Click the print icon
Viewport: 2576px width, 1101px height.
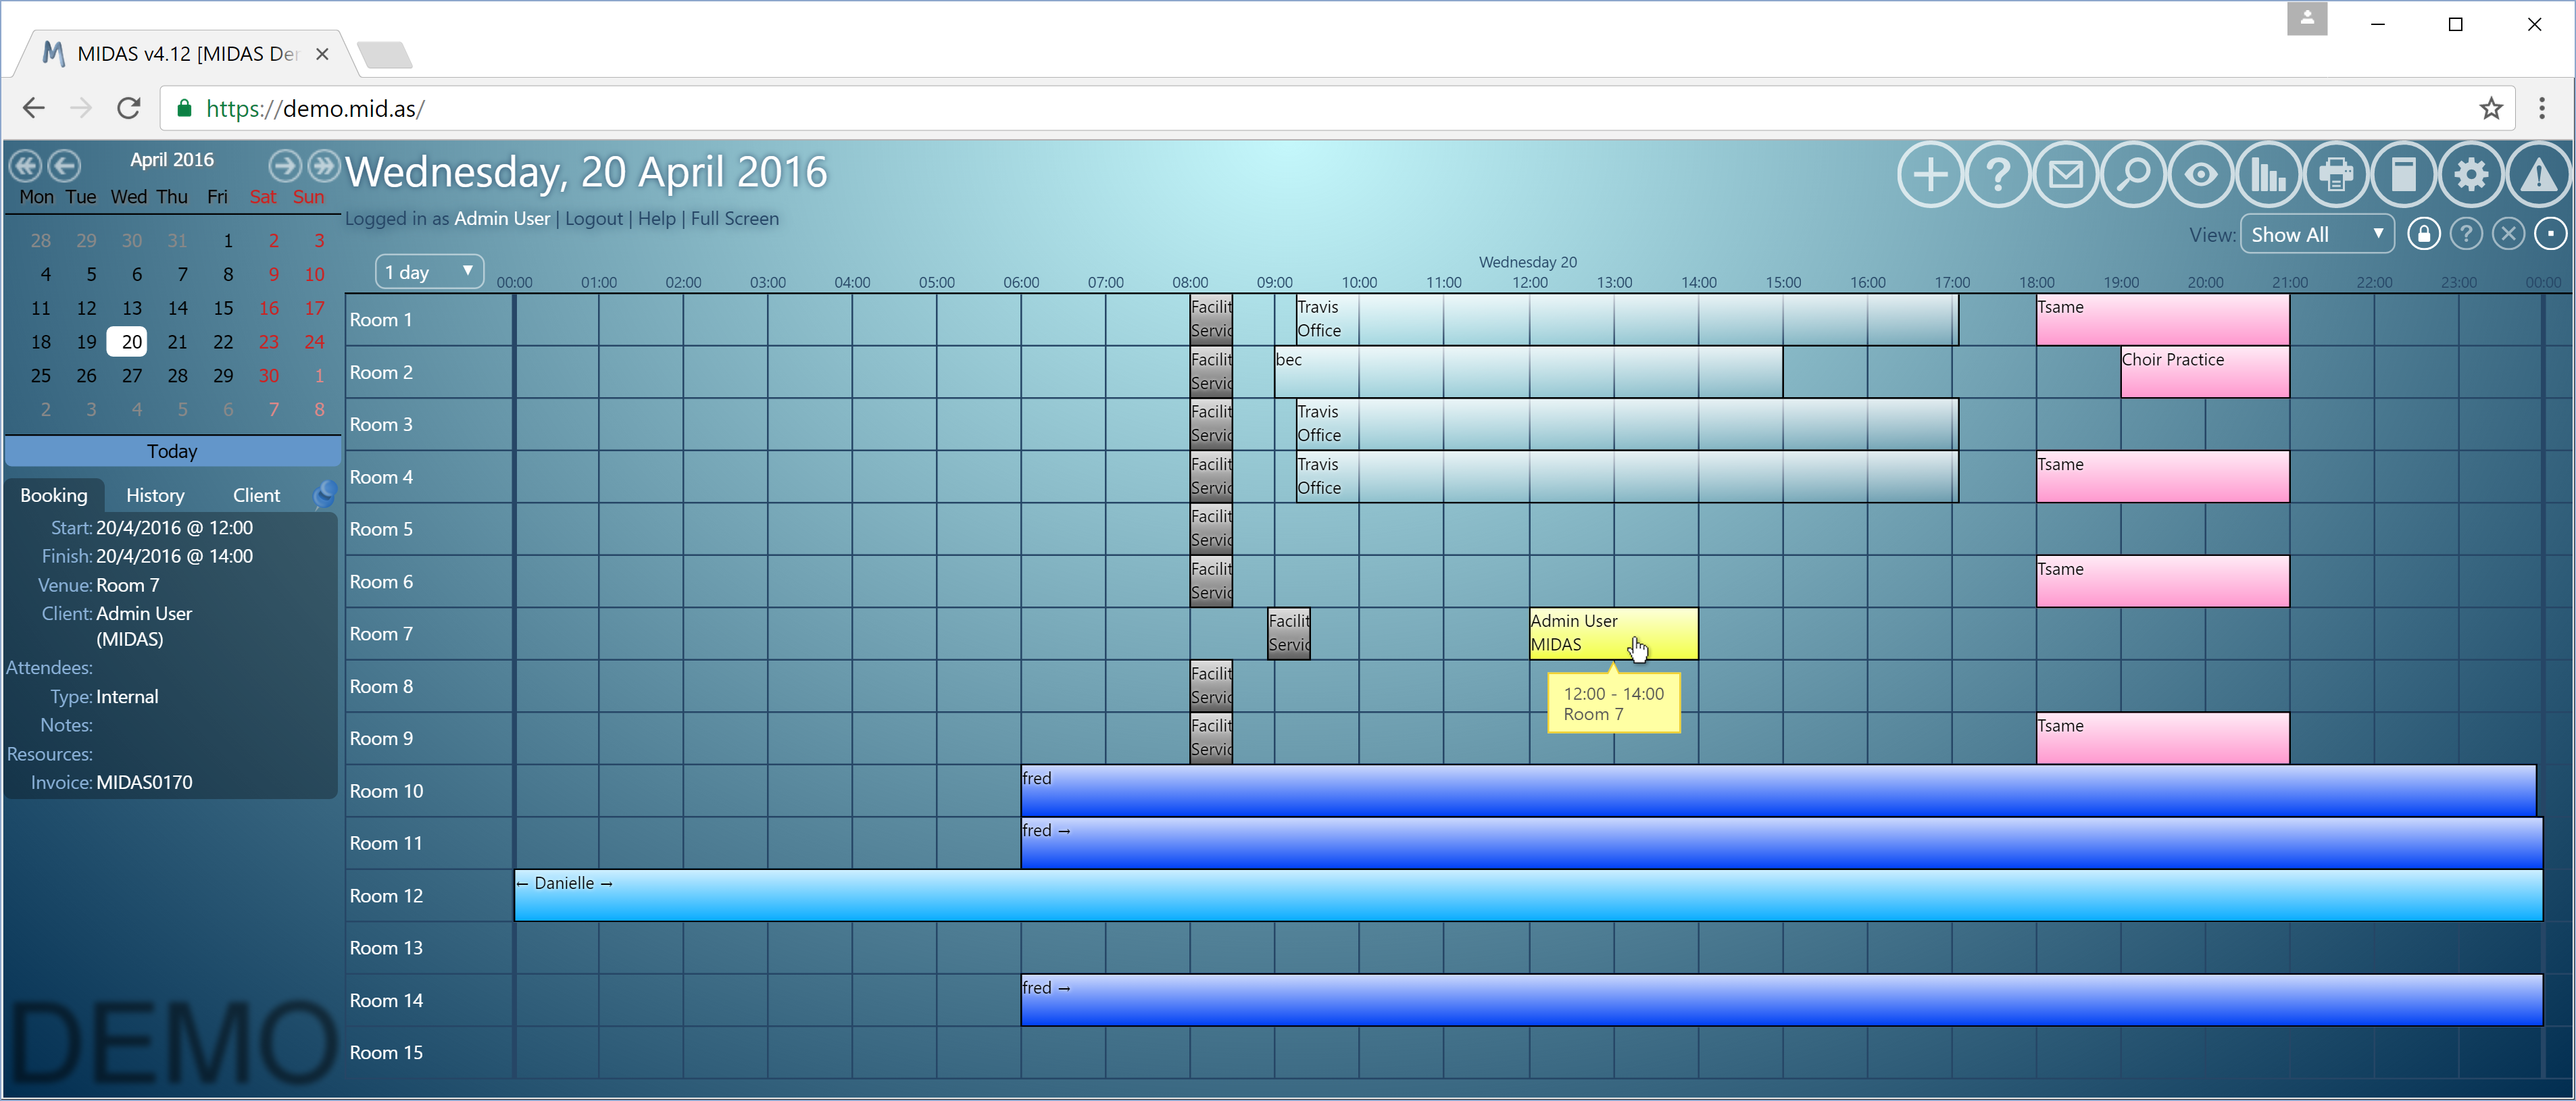[2336, 175]
